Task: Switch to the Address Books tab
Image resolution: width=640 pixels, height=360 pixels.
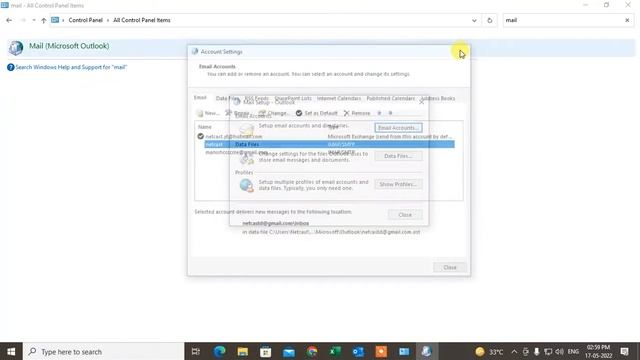Action: 438,98
